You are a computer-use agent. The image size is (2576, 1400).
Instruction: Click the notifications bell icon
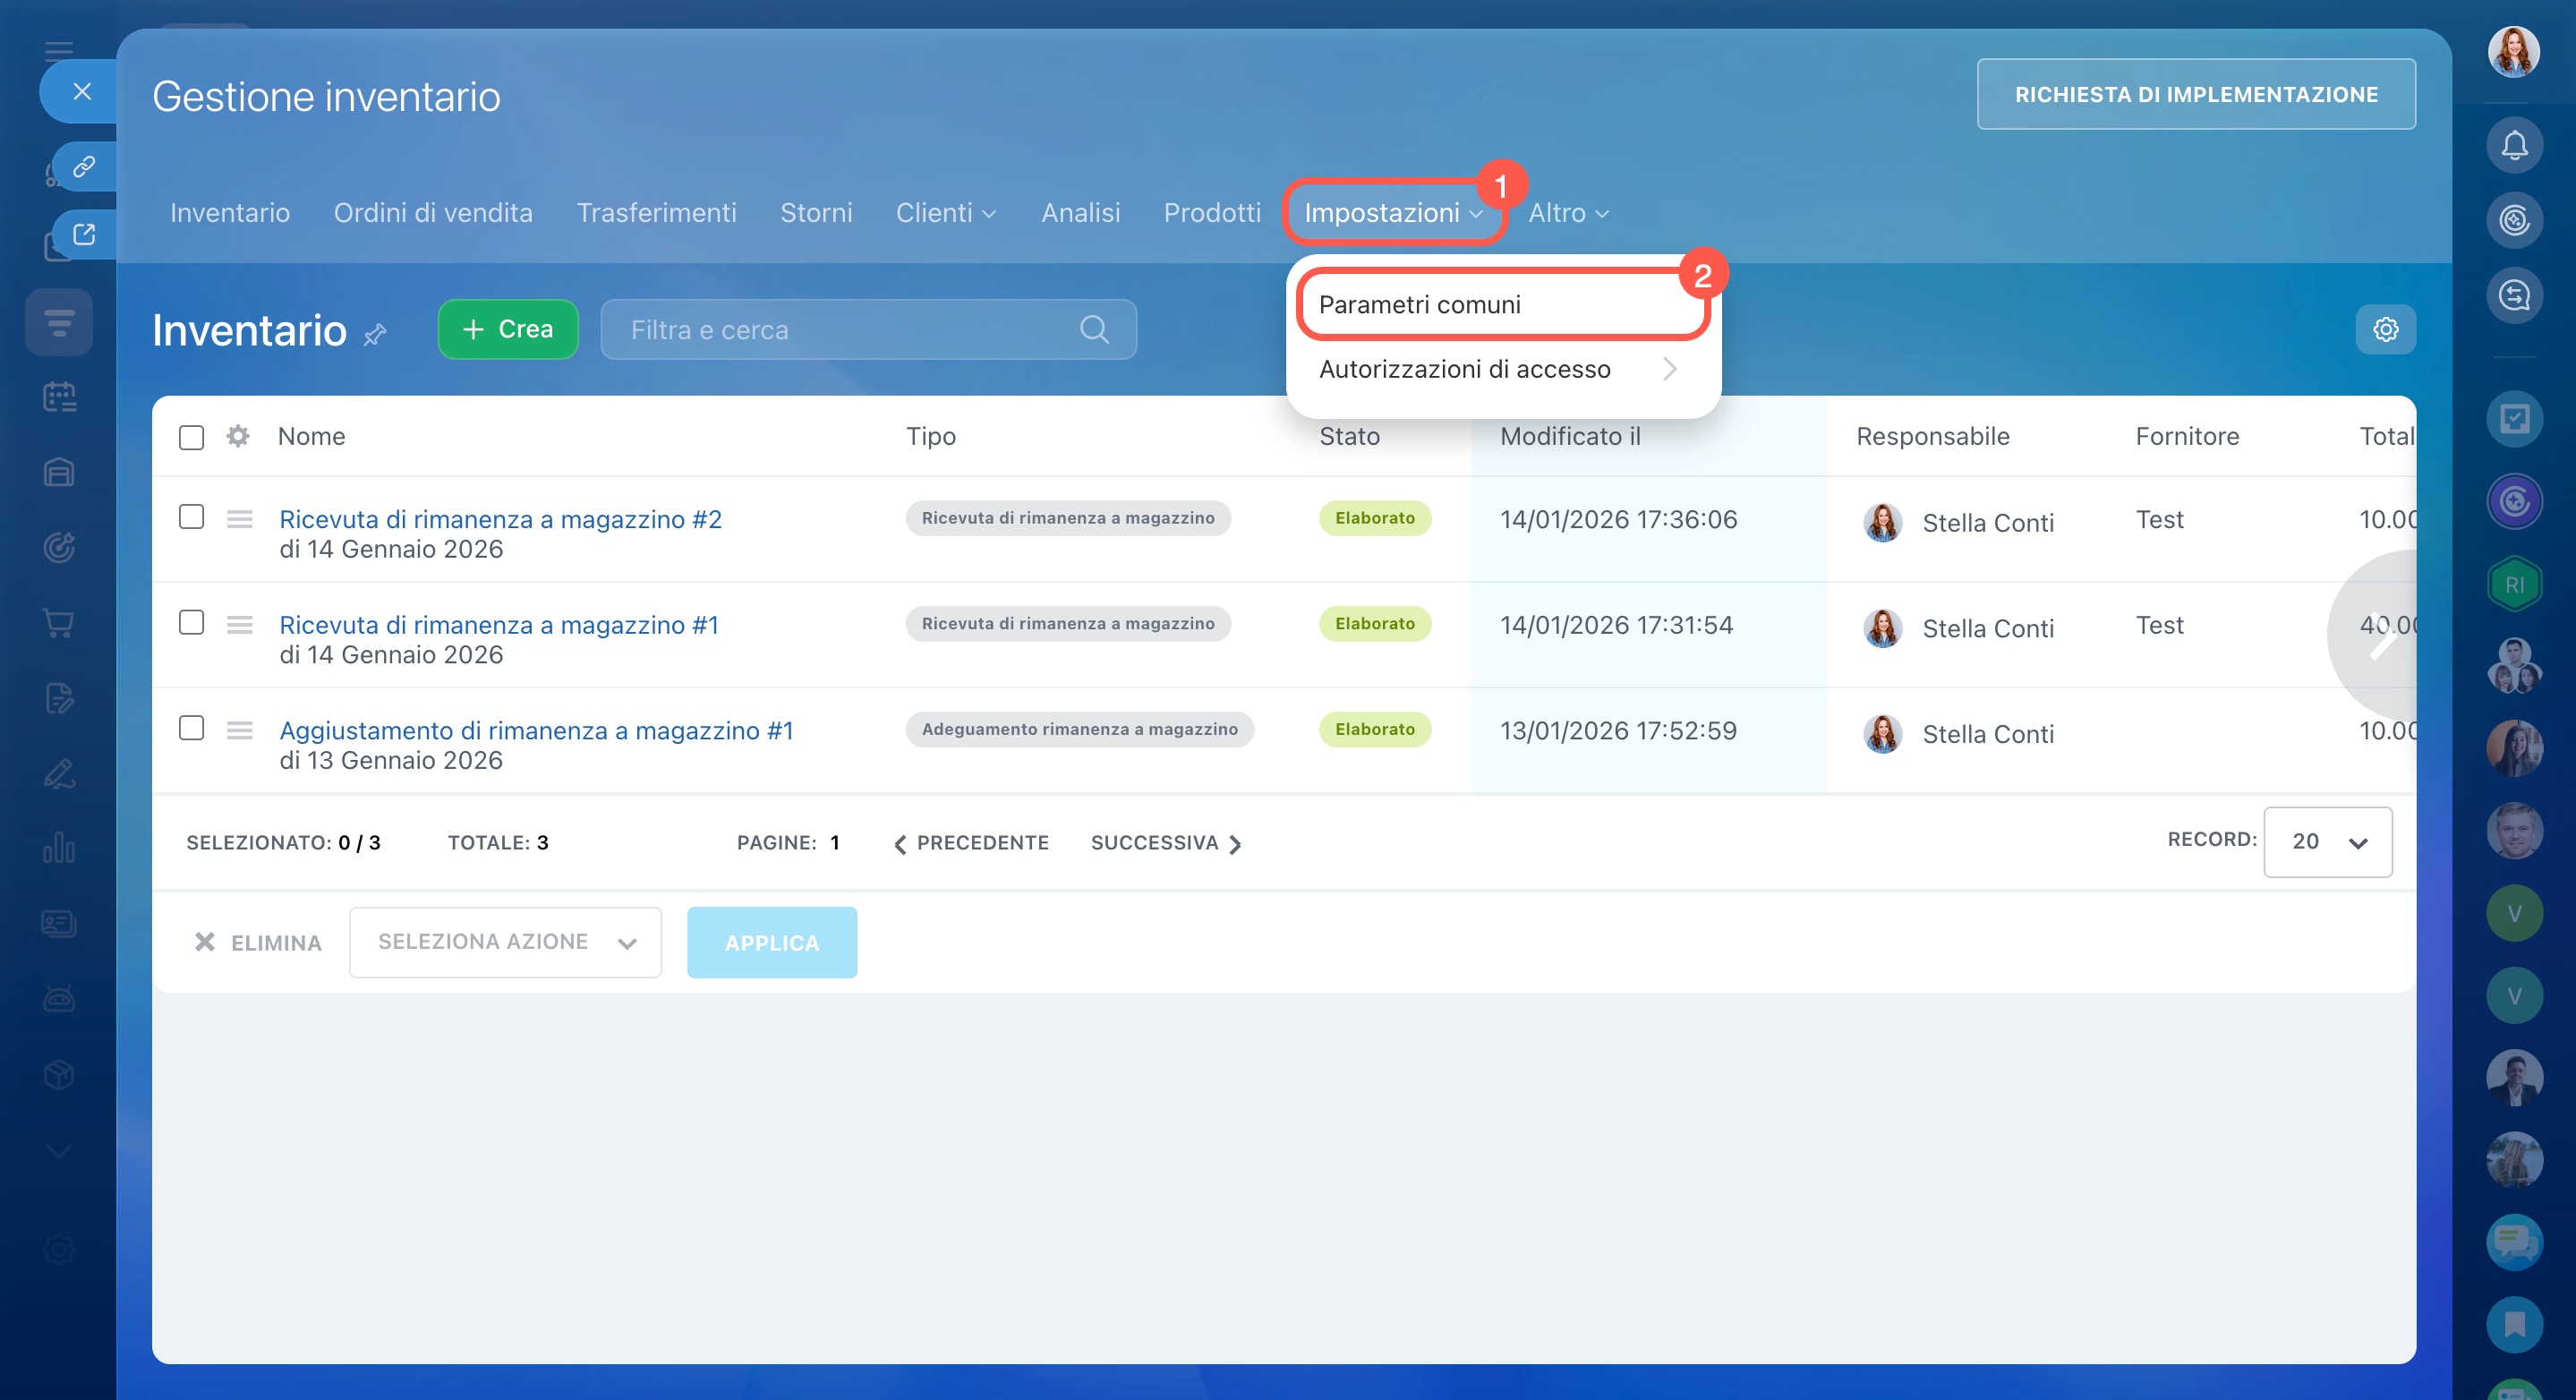[x=2513, y=146]
